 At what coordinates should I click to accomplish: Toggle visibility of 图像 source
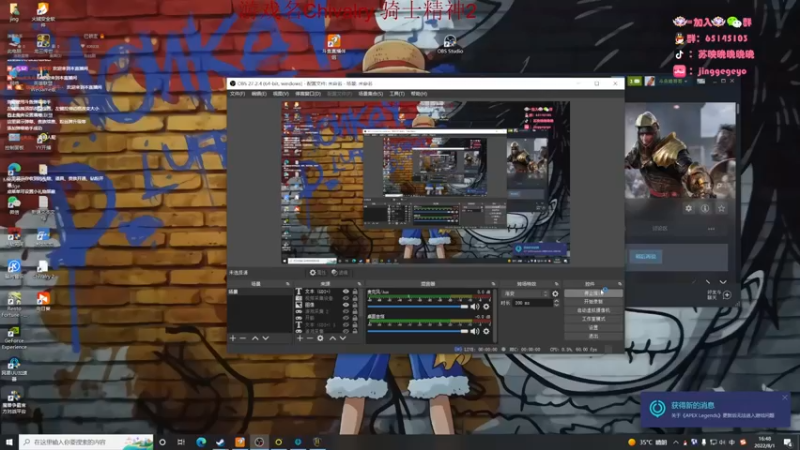[x=346, y=305]
